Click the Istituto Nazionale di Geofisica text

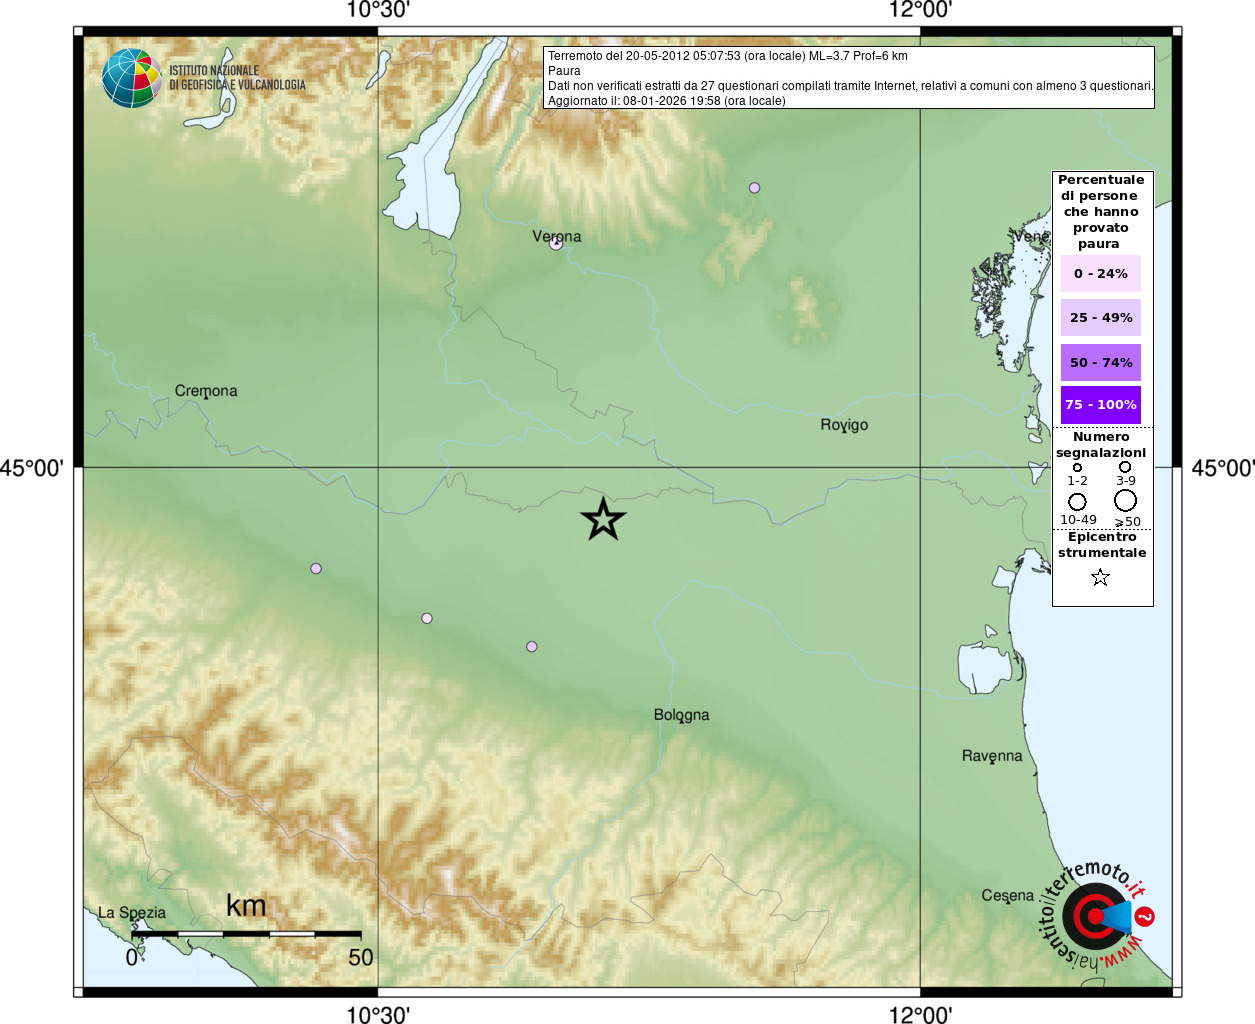point(237,78)
